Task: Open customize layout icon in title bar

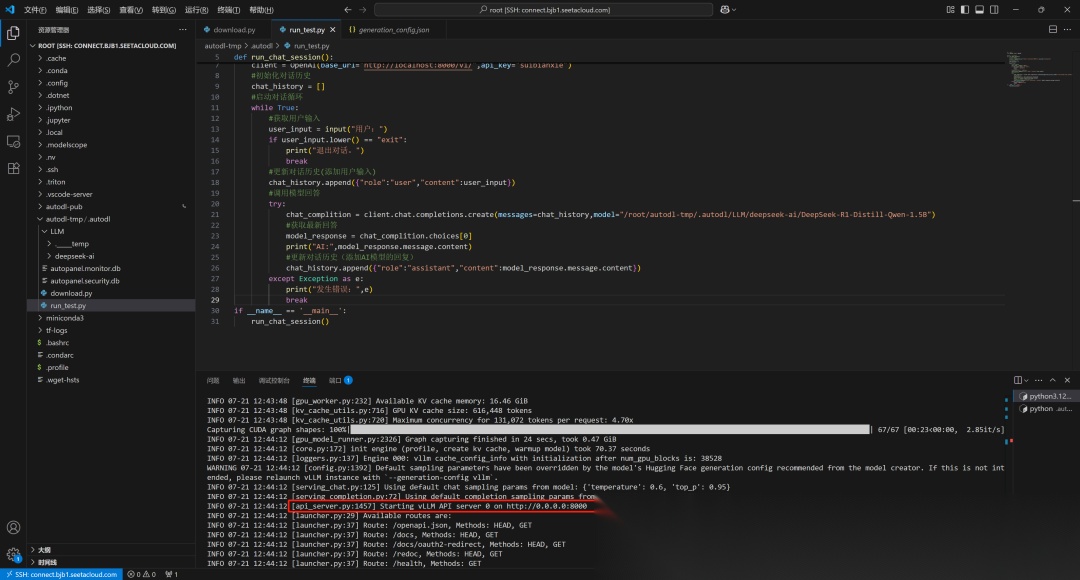Action: pyautogui.click(x=951, y=10)
